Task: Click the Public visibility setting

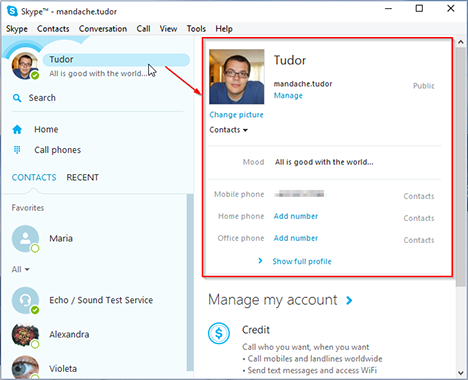Action: click(424, 86)
